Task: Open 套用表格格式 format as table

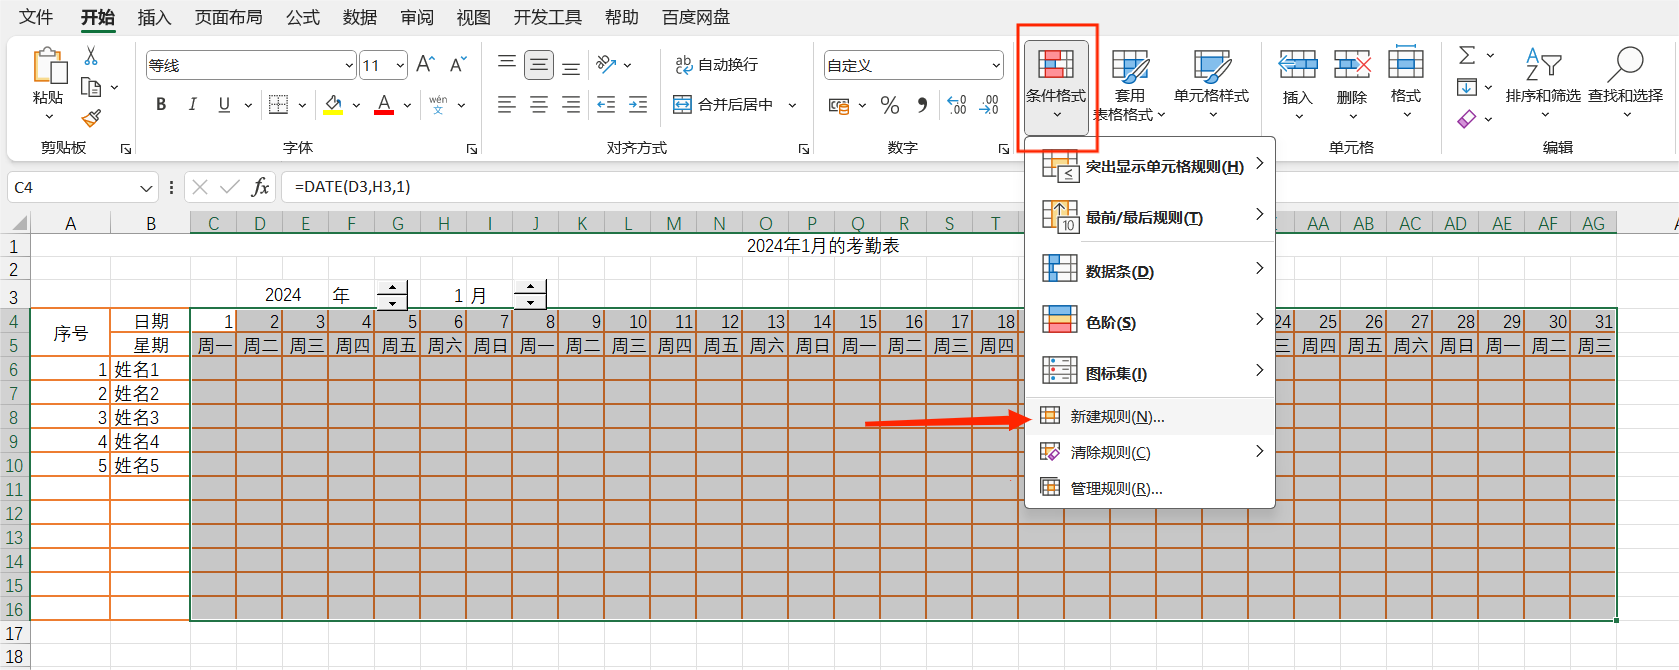Action: coord(1130,86)
